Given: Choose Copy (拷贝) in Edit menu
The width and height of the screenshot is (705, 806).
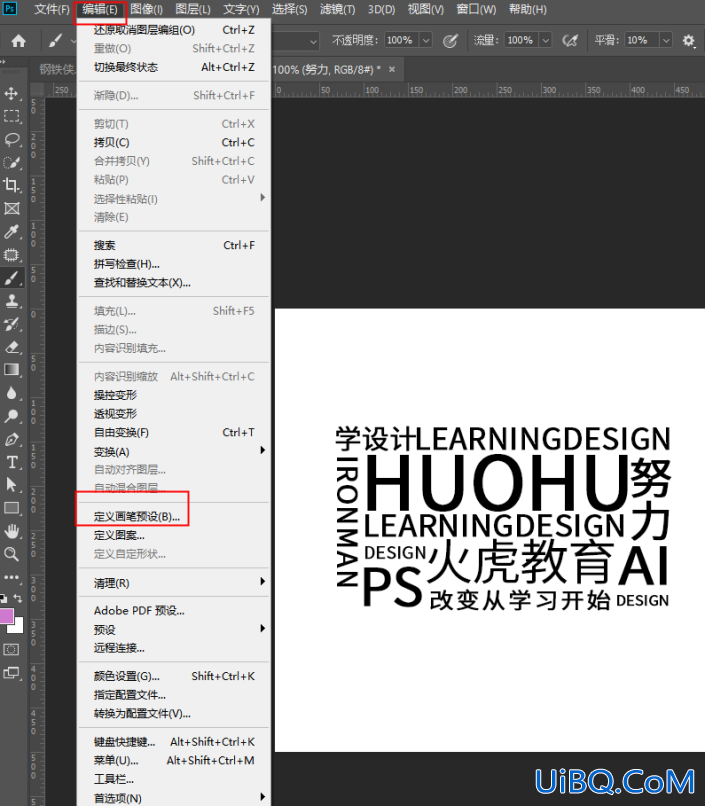Looking at the screenshot, I should pos(174,142).
